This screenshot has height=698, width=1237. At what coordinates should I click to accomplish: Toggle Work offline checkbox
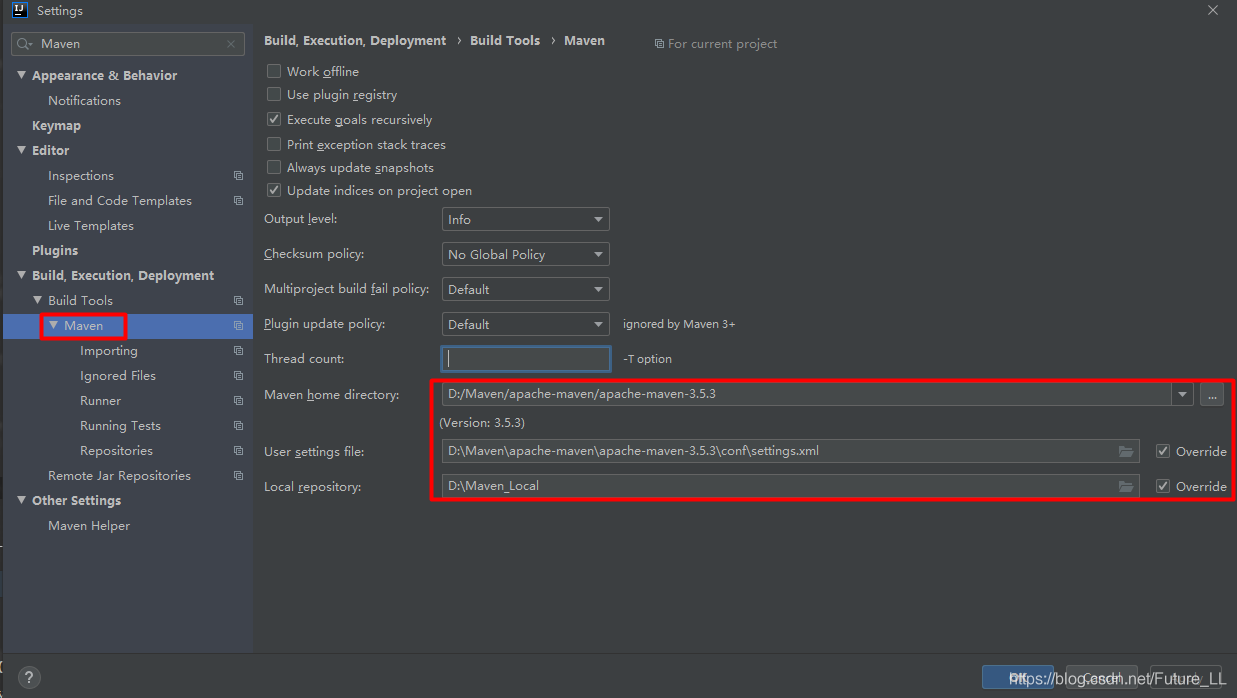274,71
